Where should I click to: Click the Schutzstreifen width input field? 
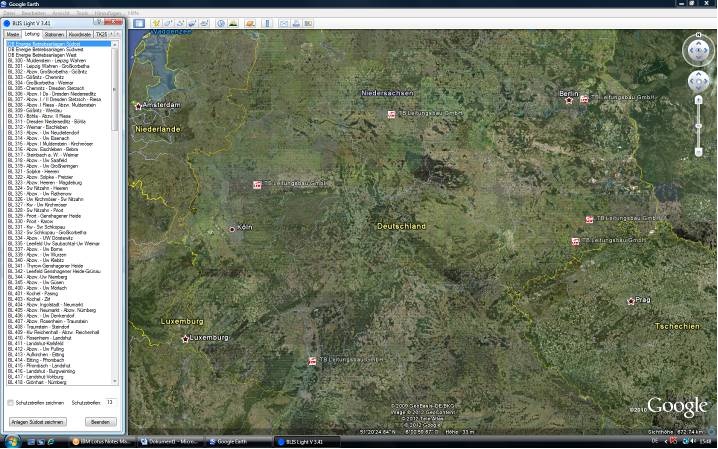[110, 402]
